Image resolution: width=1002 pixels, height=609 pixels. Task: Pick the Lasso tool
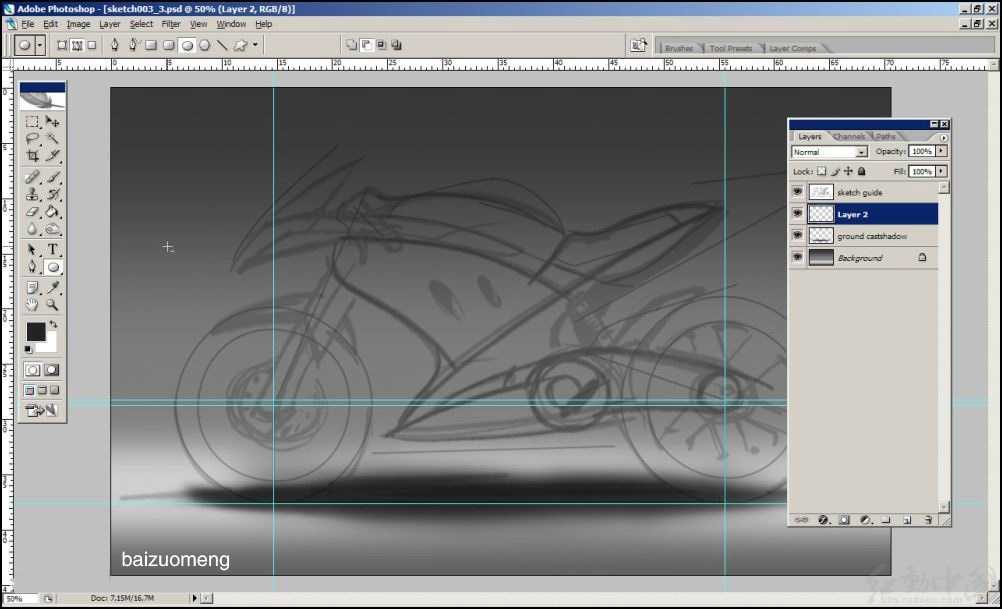coord(33,139)
